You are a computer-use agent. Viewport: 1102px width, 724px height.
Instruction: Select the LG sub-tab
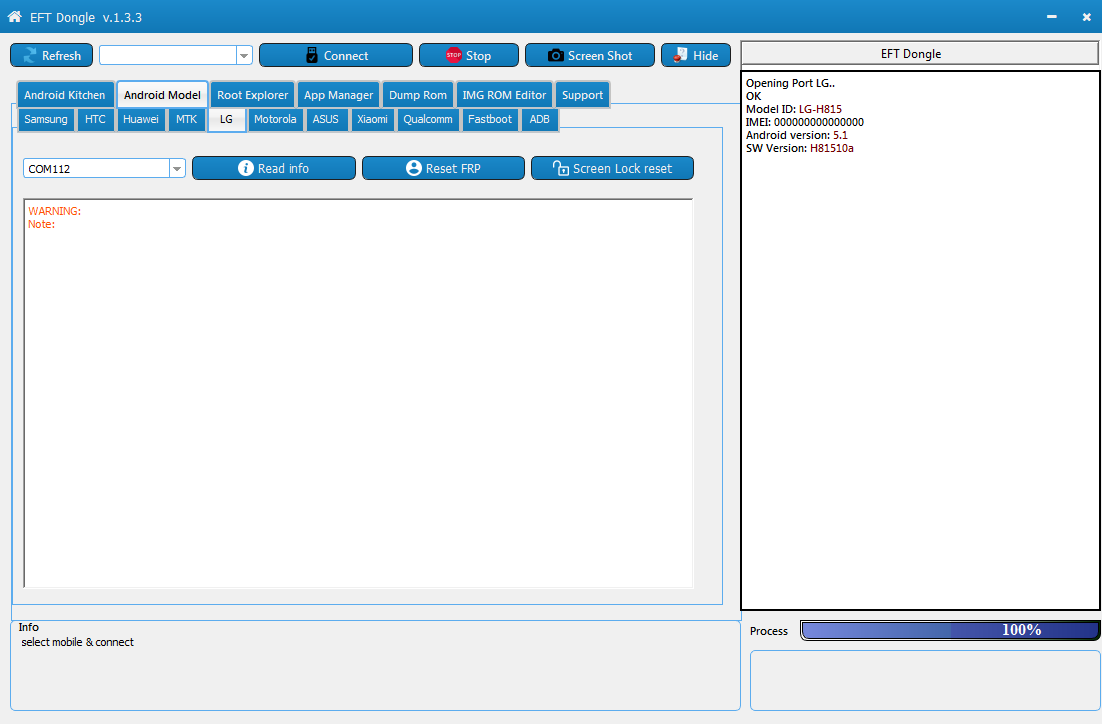(x=226, y=119)
